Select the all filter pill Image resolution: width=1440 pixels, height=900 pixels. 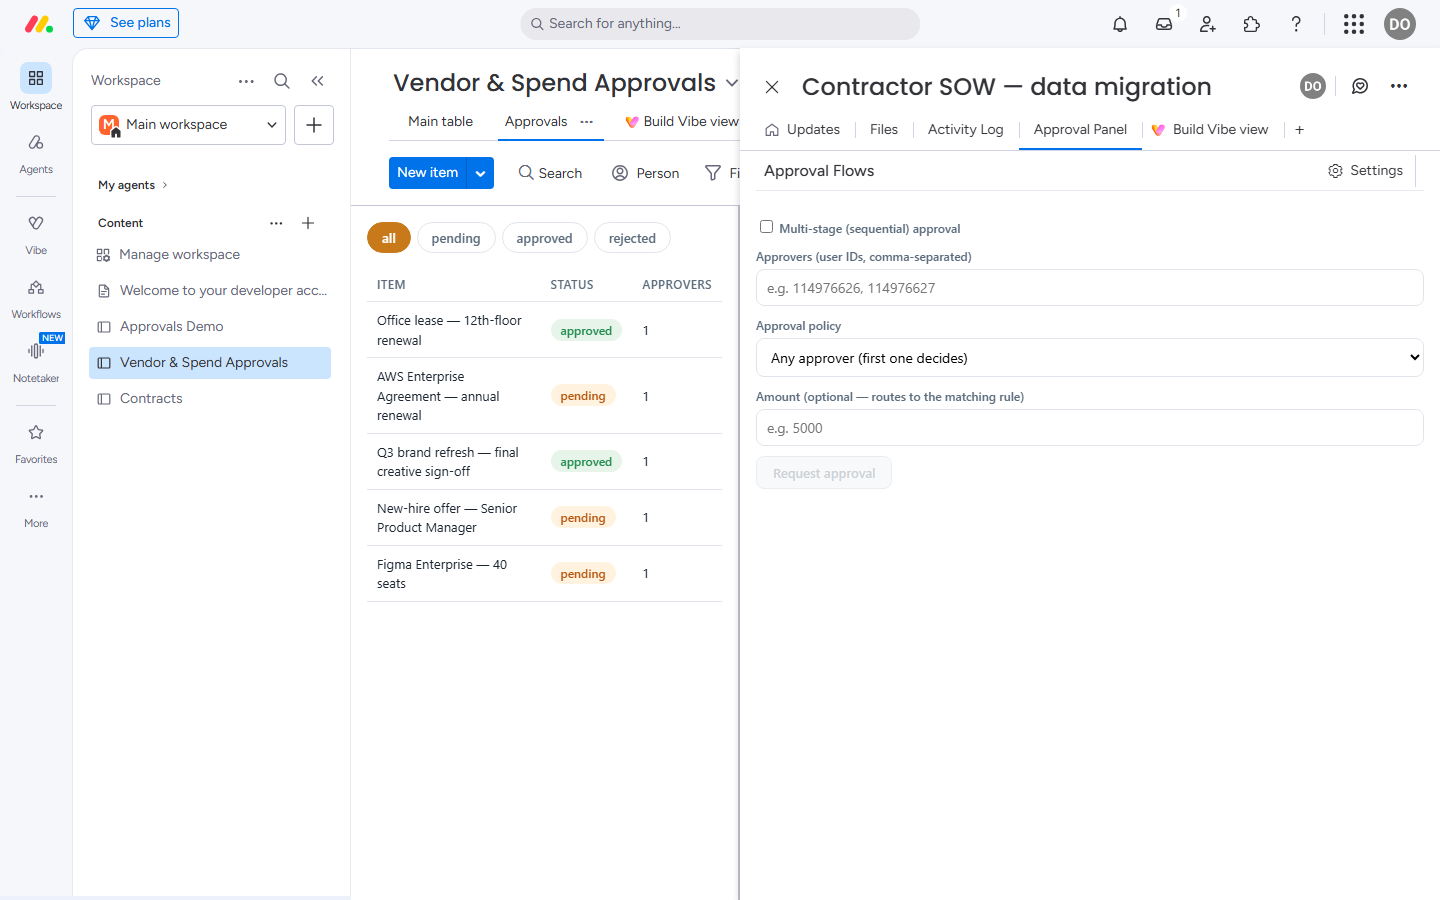coord(389,238)
